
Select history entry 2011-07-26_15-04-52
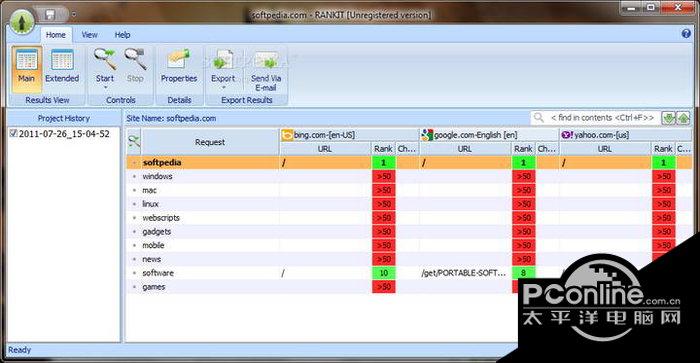[x=64, y=134]
